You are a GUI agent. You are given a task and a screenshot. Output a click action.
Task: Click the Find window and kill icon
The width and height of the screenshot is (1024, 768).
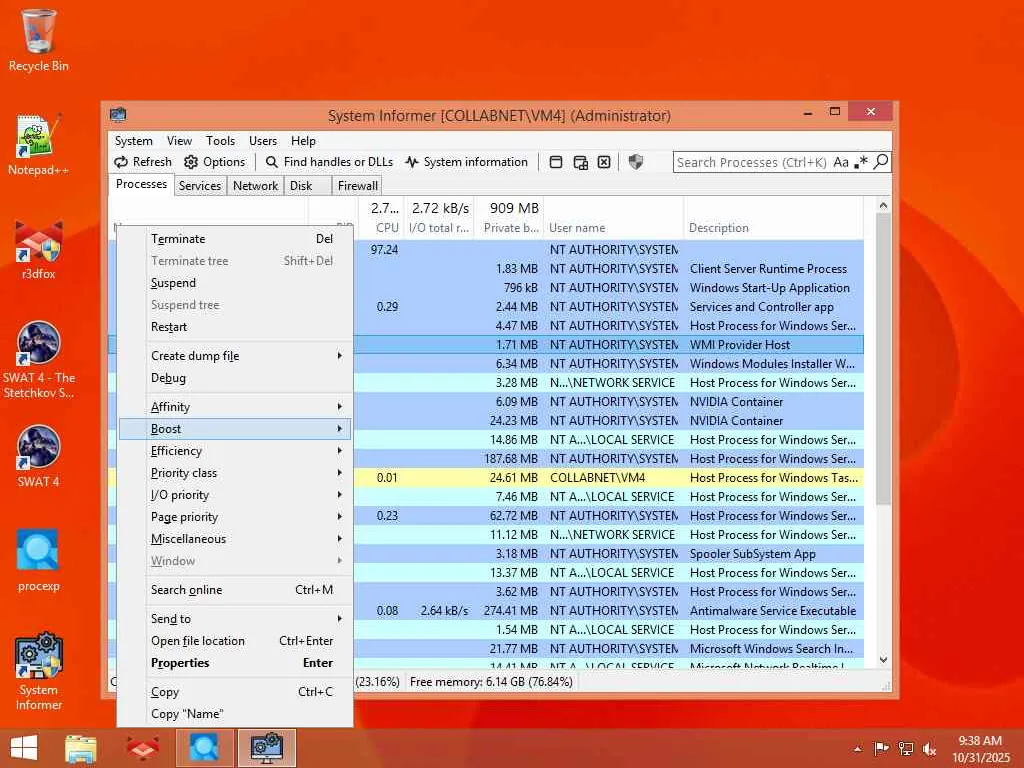604,162
